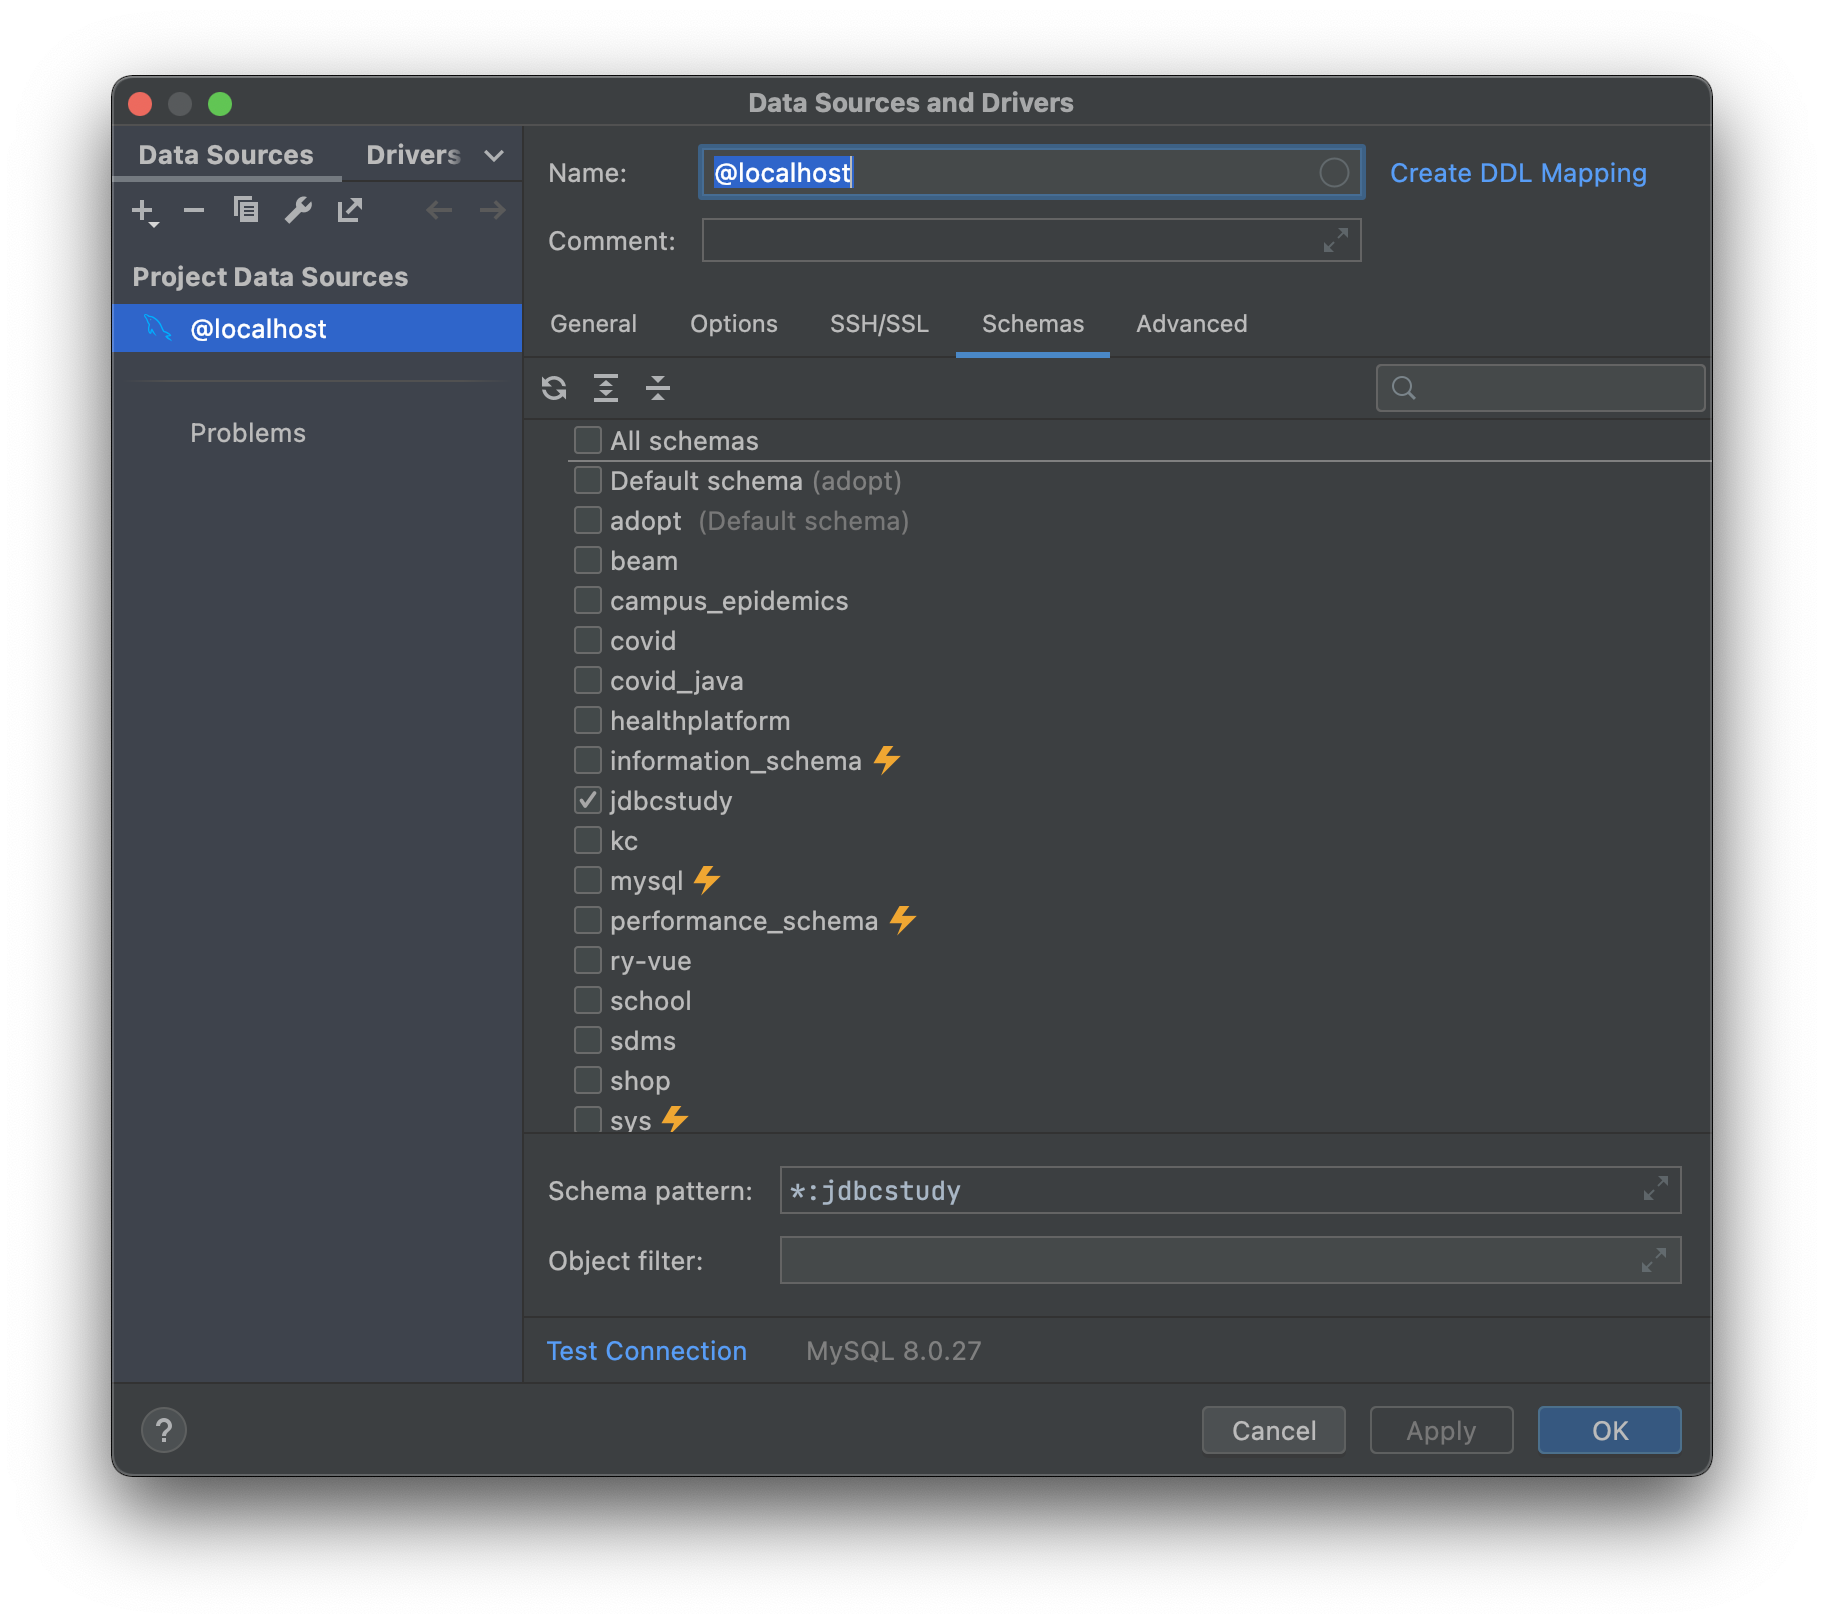
Task: Click the Test Connection link
Action: coord(646,1351)
